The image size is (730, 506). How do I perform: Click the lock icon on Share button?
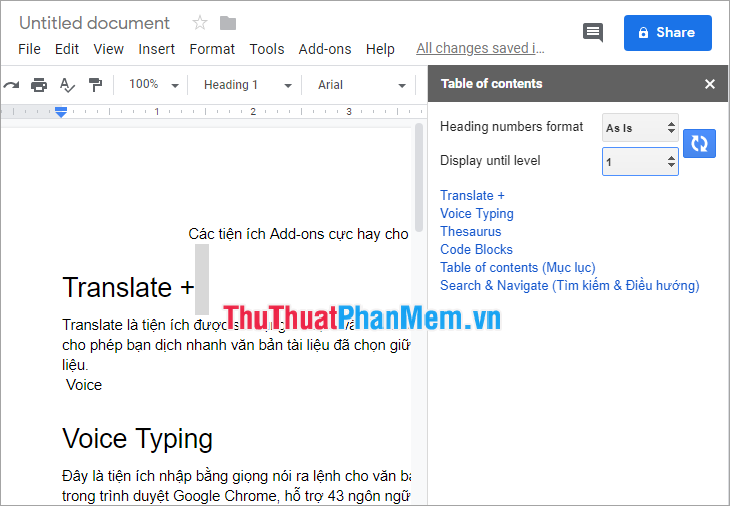click(x=643, y=33)
